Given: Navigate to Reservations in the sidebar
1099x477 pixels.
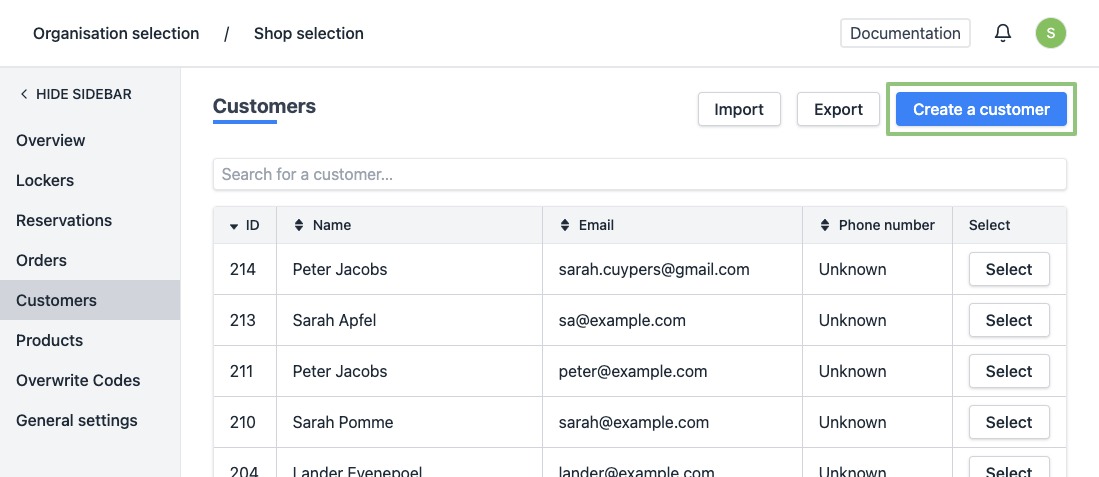Looking at the screenshot, I should 64,220.
